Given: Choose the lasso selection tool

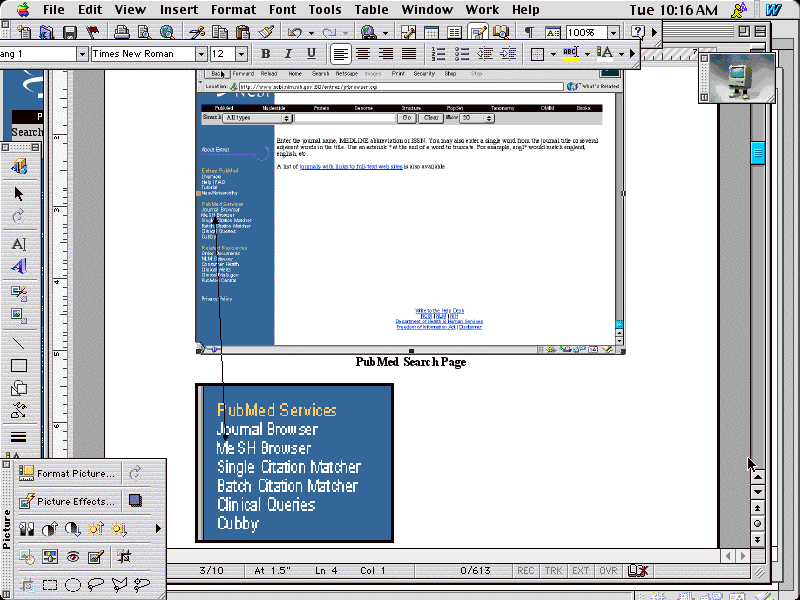Looking at the screenshot, I should click(96, 585).
